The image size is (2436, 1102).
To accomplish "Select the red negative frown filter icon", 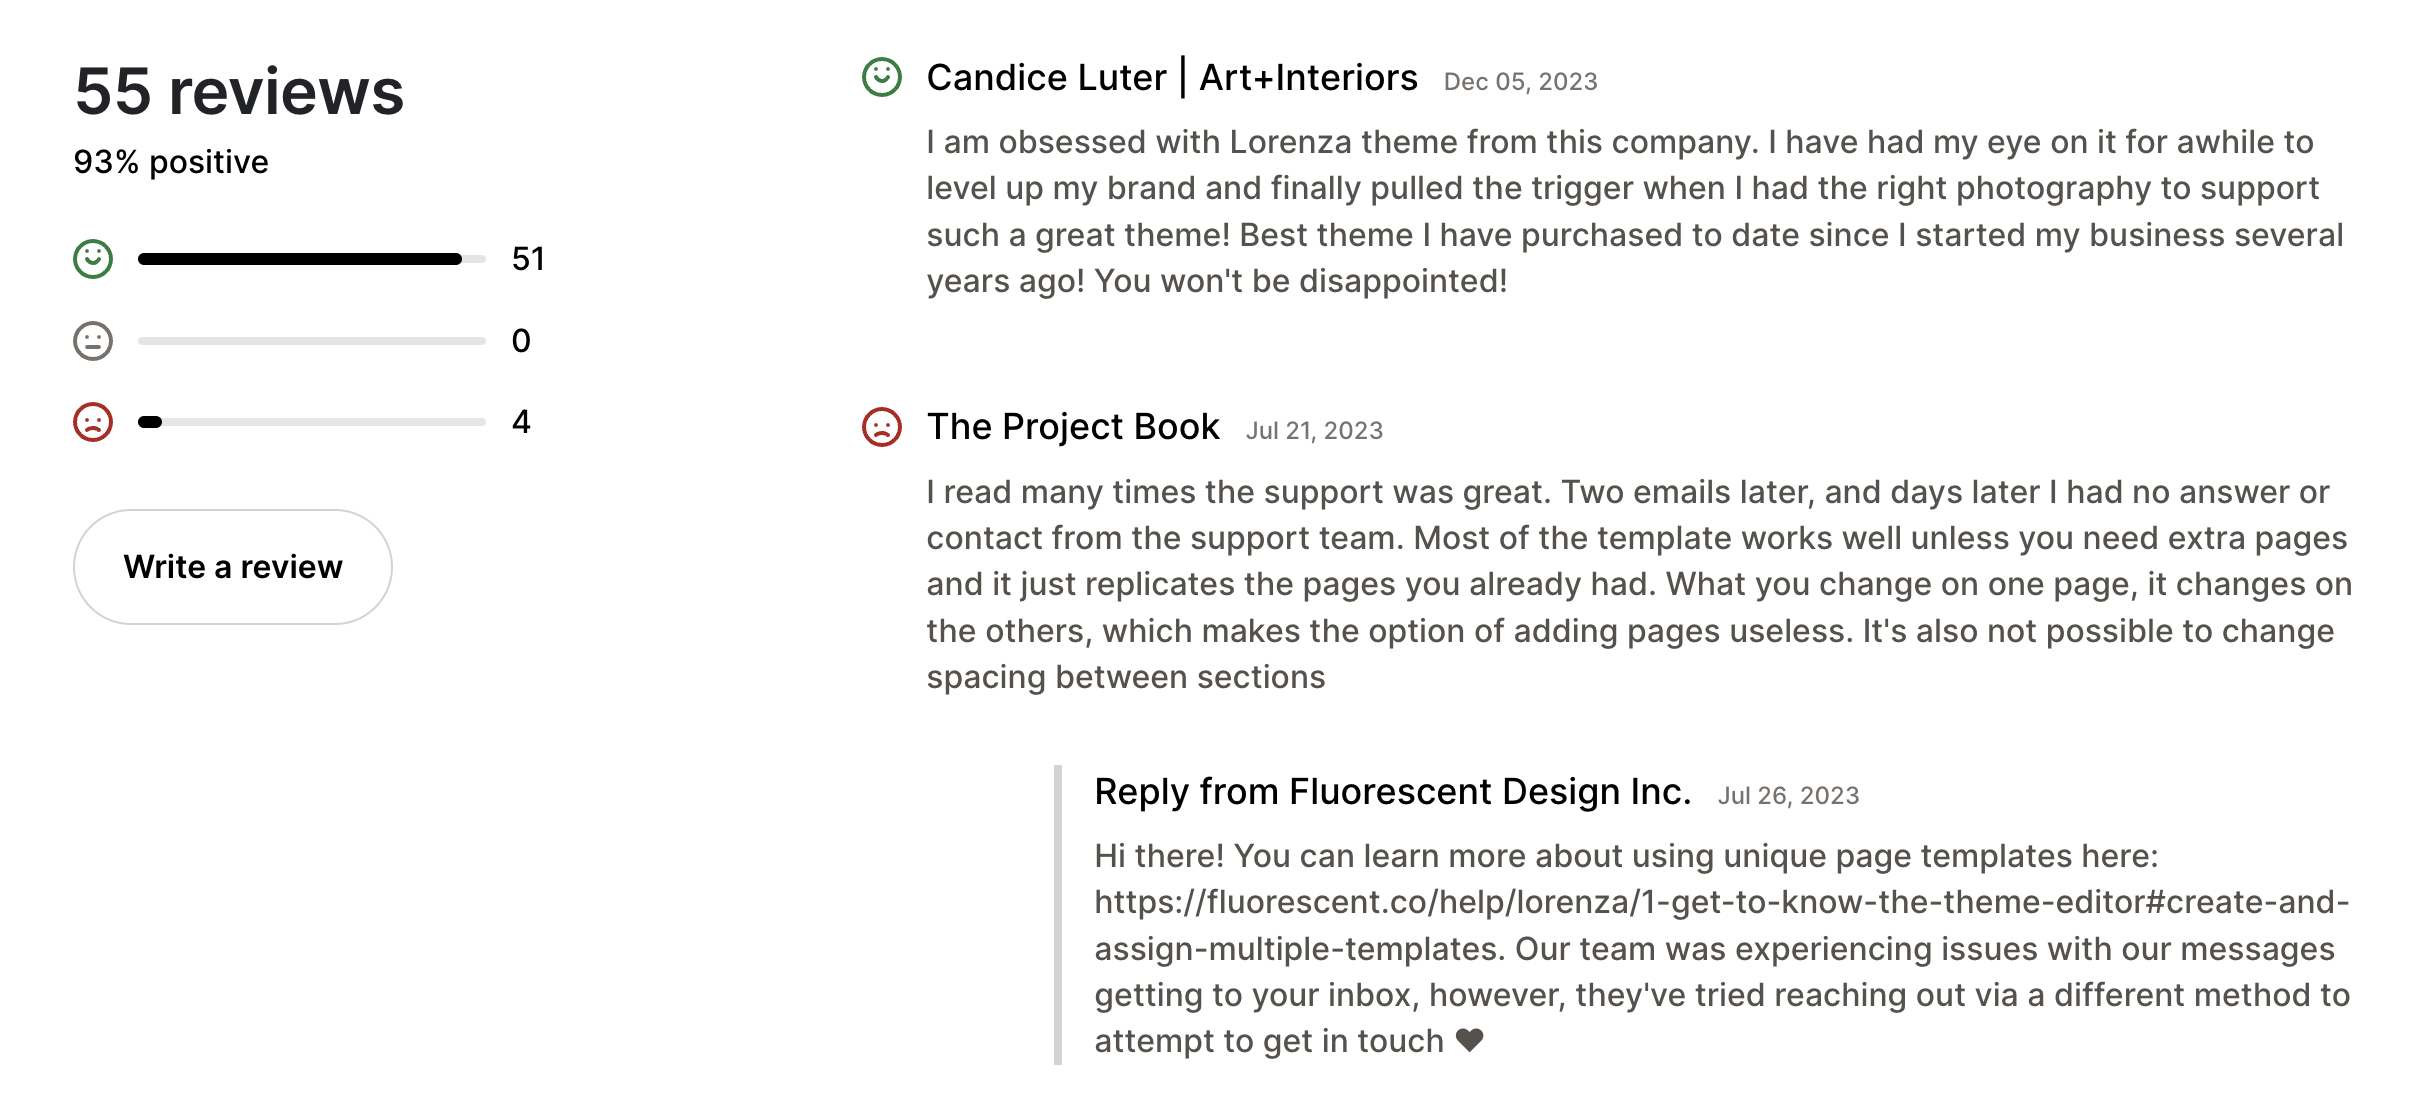I will coord(92,422).
